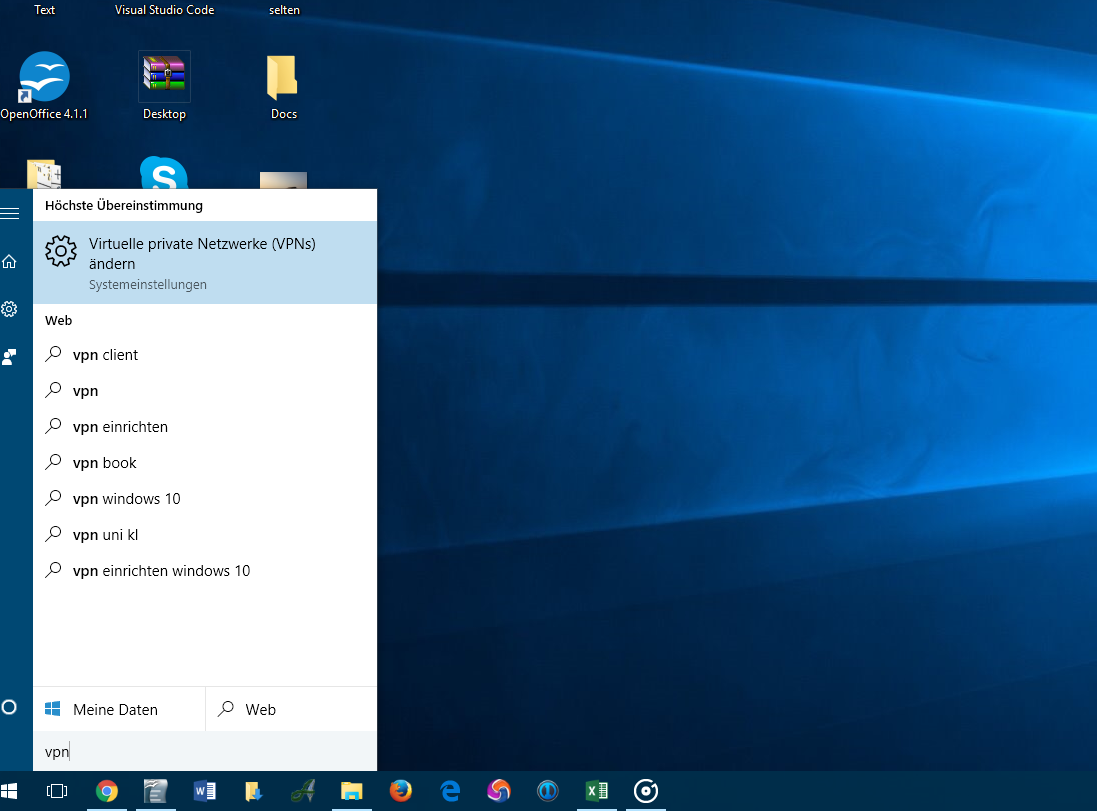Click the 'Höchste Übereinstimmung' heading
The width and height of the screenshot is (1097, 811).
pos(124,206)
